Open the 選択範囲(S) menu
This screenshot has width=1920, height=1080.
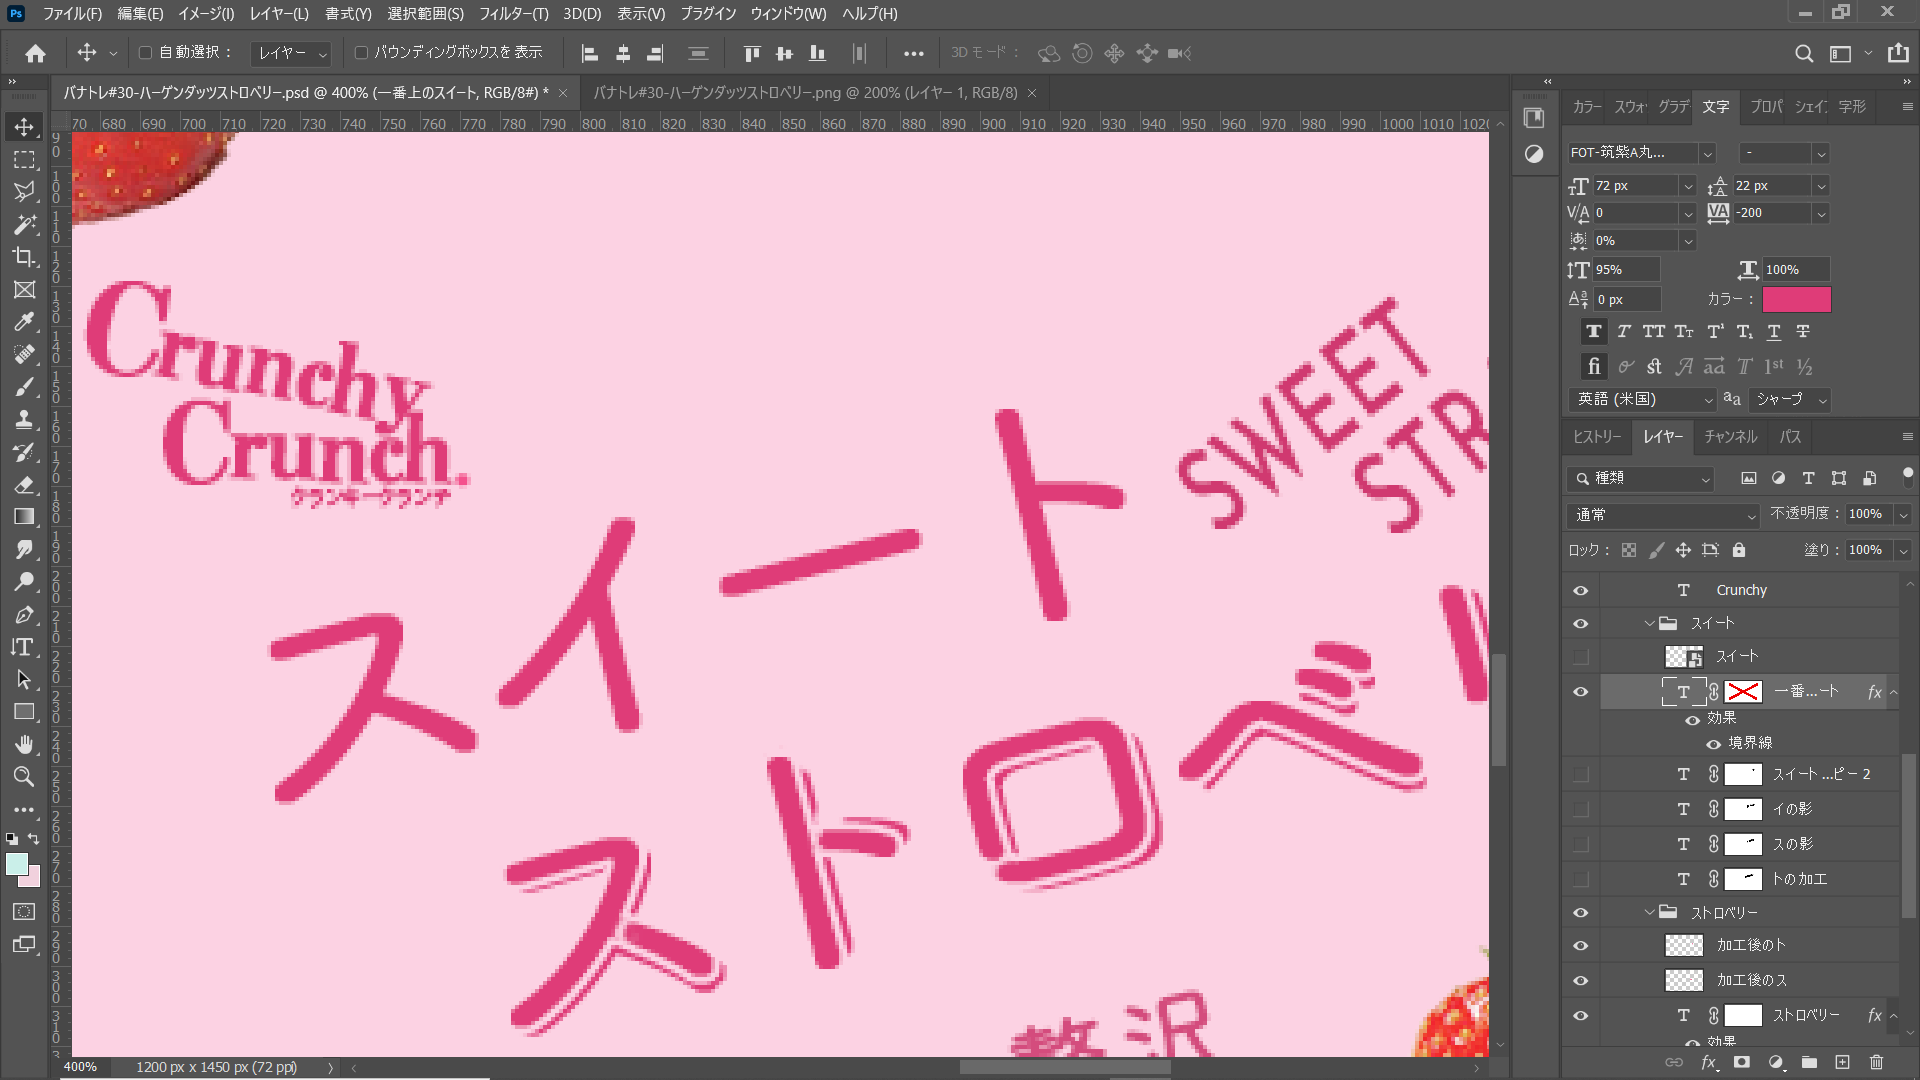coord(425,14)
